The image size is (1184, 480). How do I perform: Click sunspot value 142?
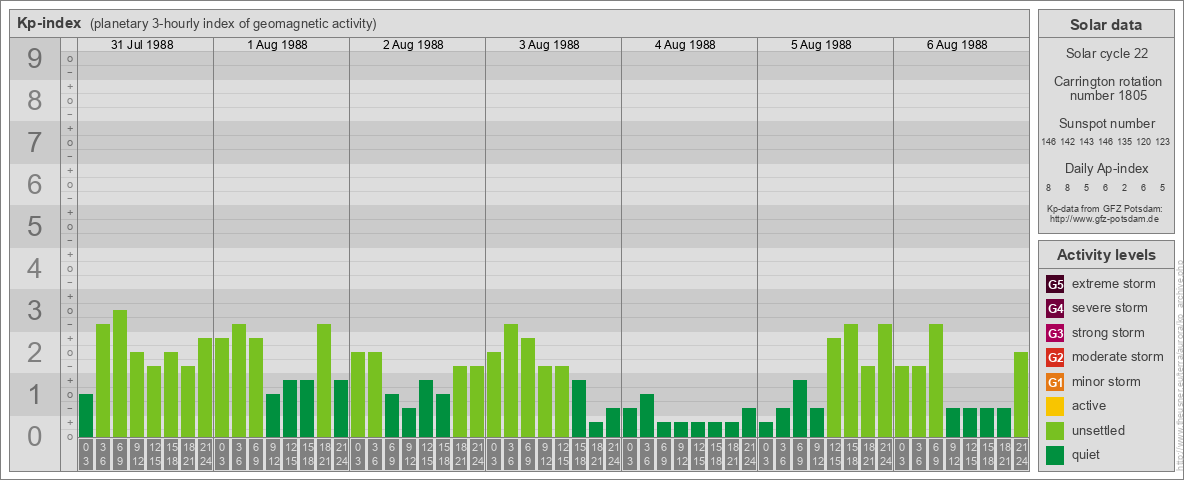click(1068, 142)
